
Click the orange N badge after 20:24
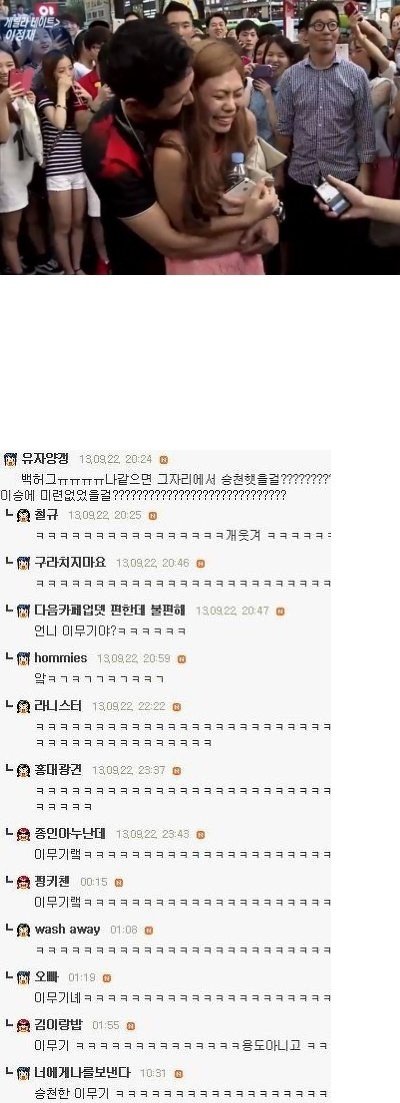click(164, 459)
